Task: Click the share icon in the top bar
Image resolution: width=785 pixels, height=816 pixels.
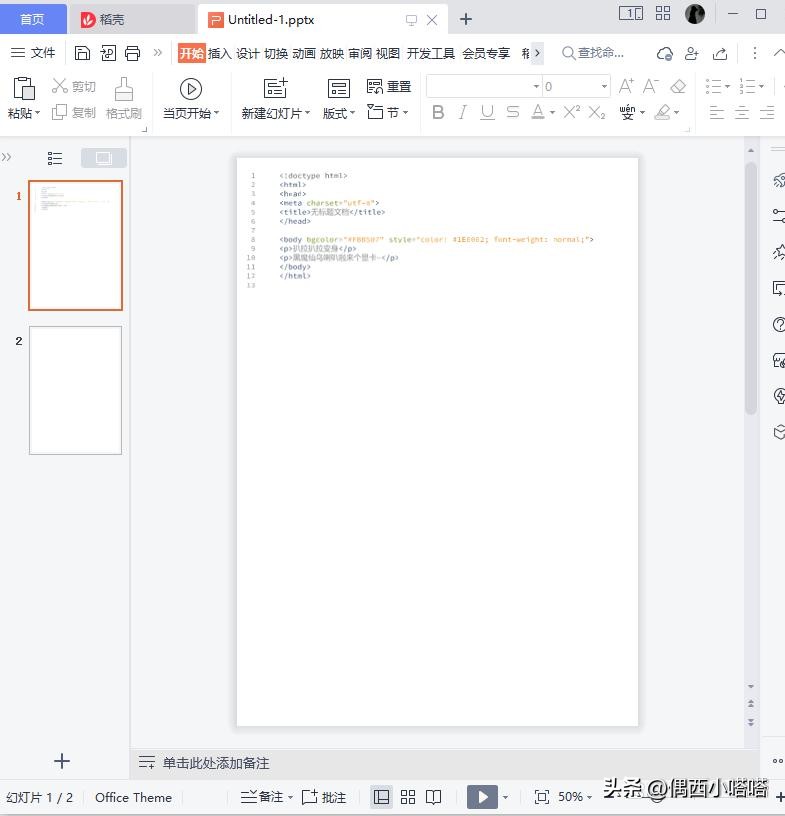Action: point(720,53)
